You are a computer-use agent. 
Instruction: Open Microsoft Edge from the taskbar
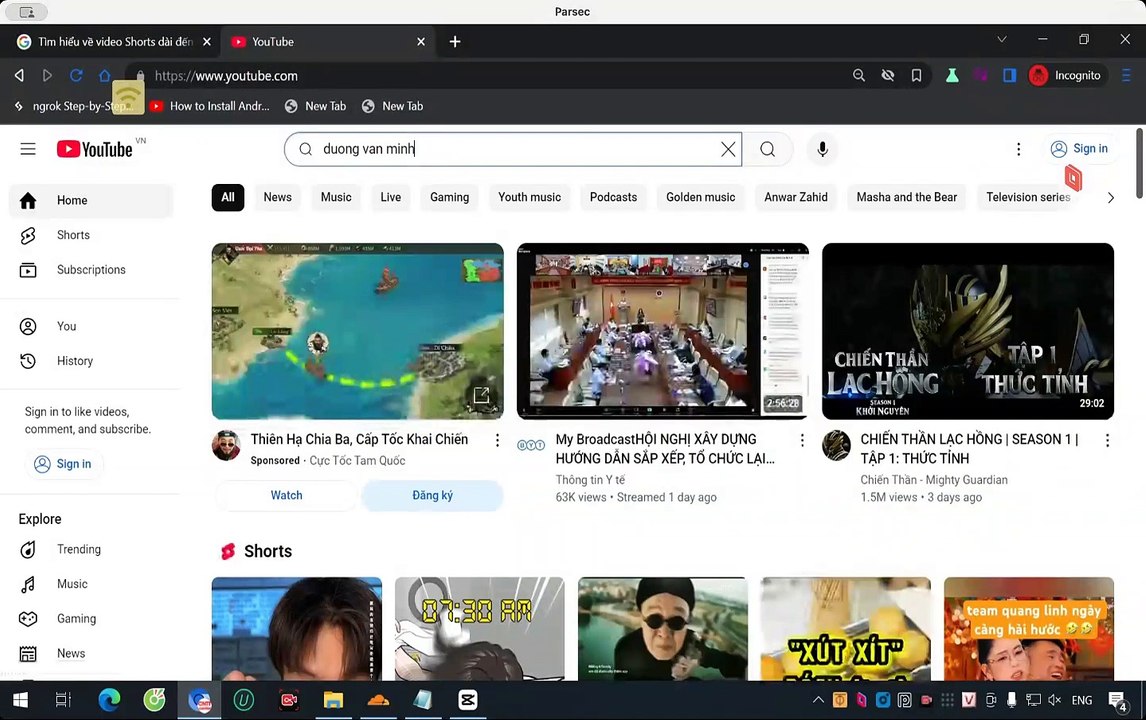tap(109, 700)
